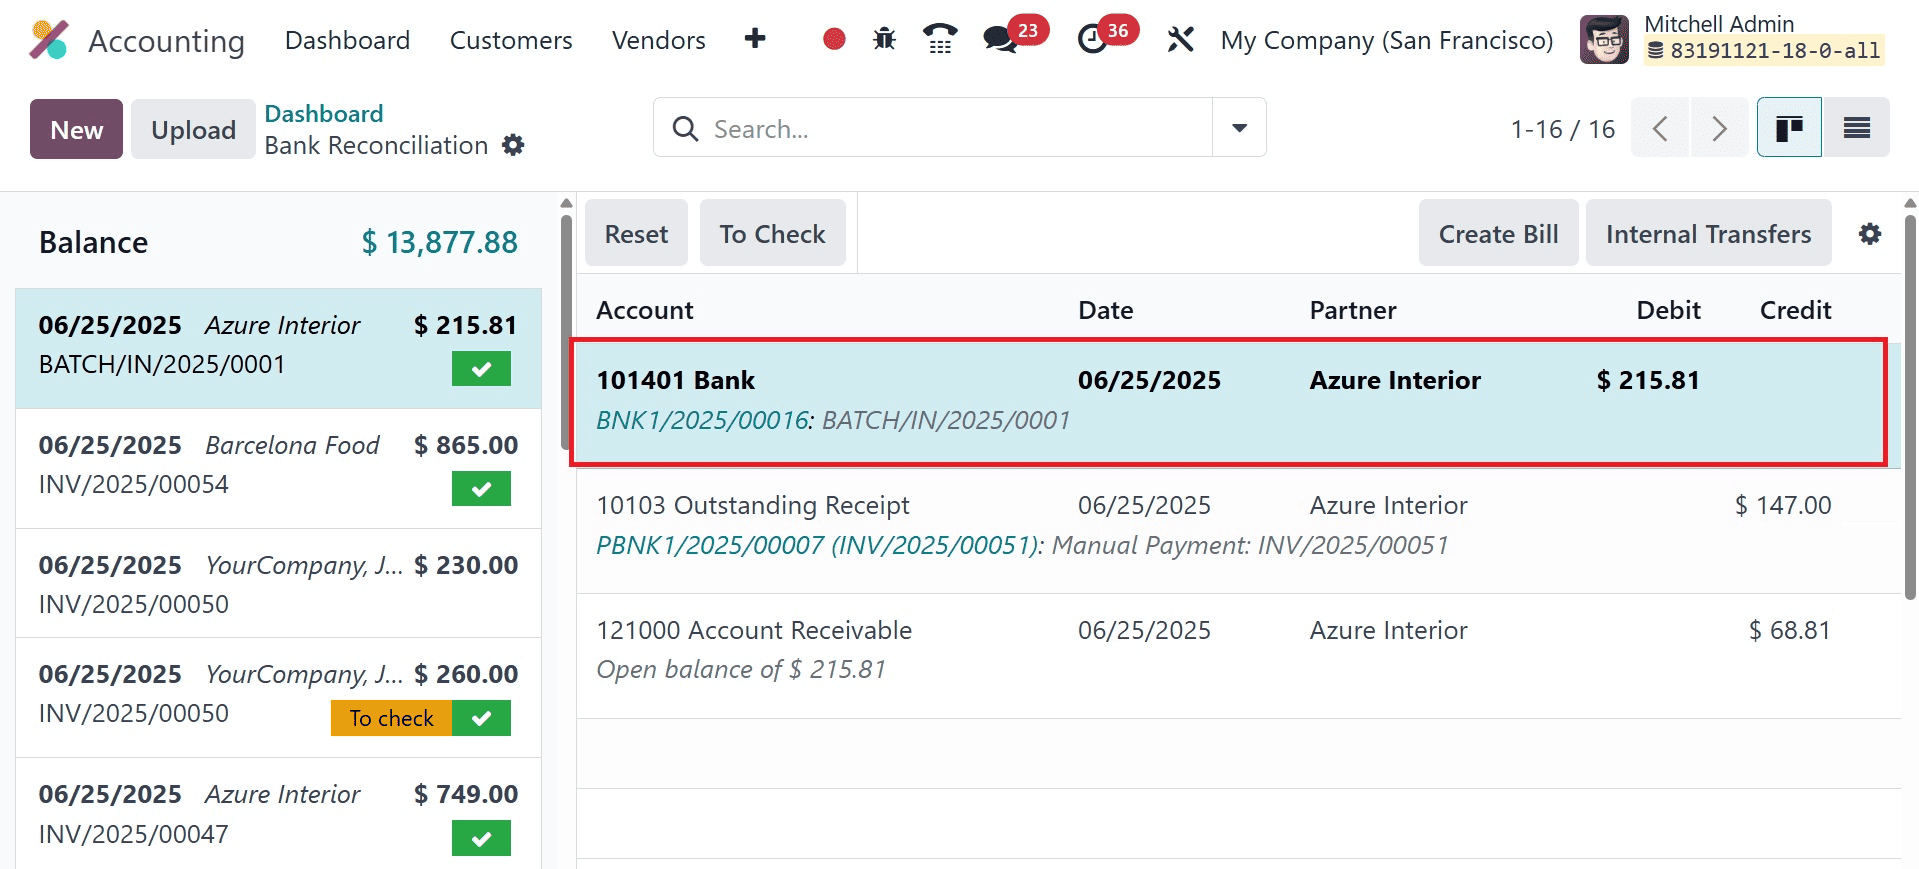Click the Reset button
1919x869 pixels.
tap(636, 233)
